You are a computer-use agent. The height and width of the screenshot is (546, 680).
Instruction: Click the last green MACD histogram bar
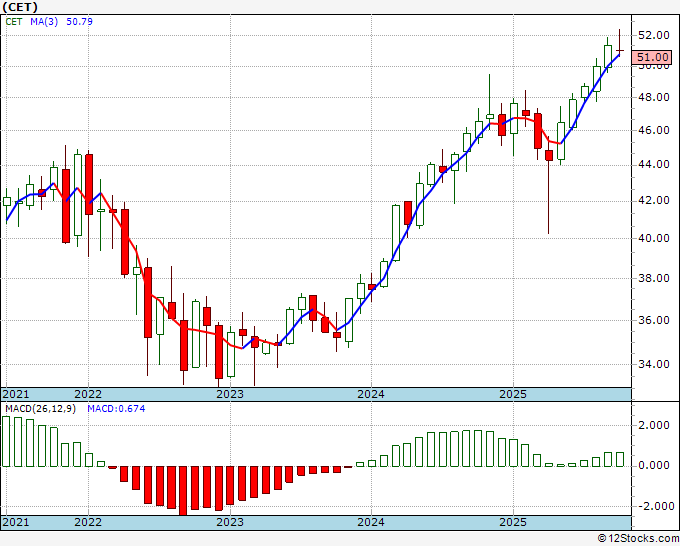coord(619,459)
